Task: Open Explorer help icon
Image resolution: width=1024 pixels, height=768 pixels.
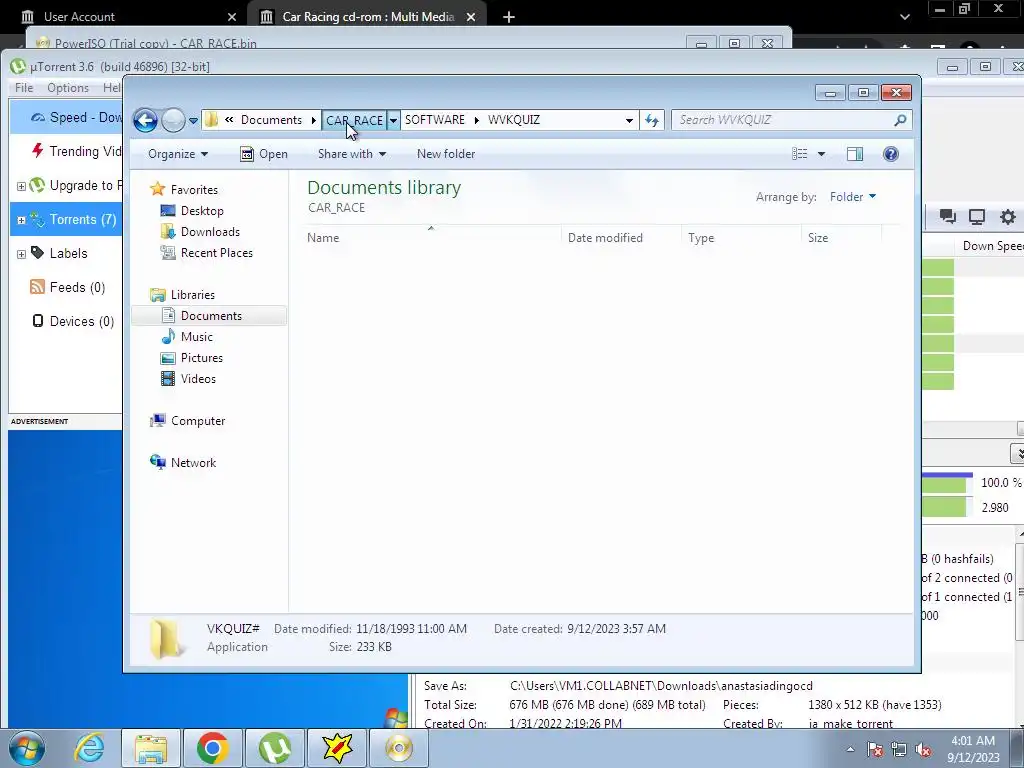Action: 891,154
